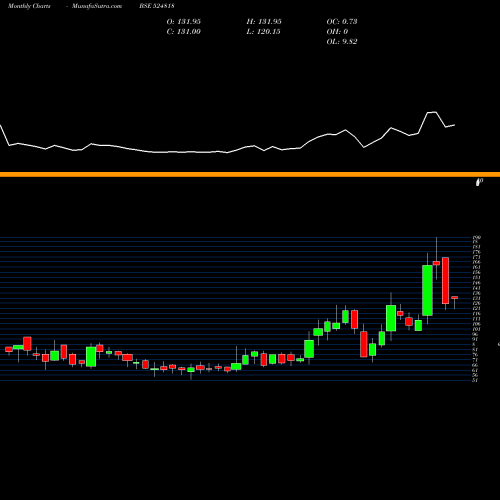Click the "MunafaSutra.com" label
Viewport: 500px width, 500px height.
click(97, 6)
